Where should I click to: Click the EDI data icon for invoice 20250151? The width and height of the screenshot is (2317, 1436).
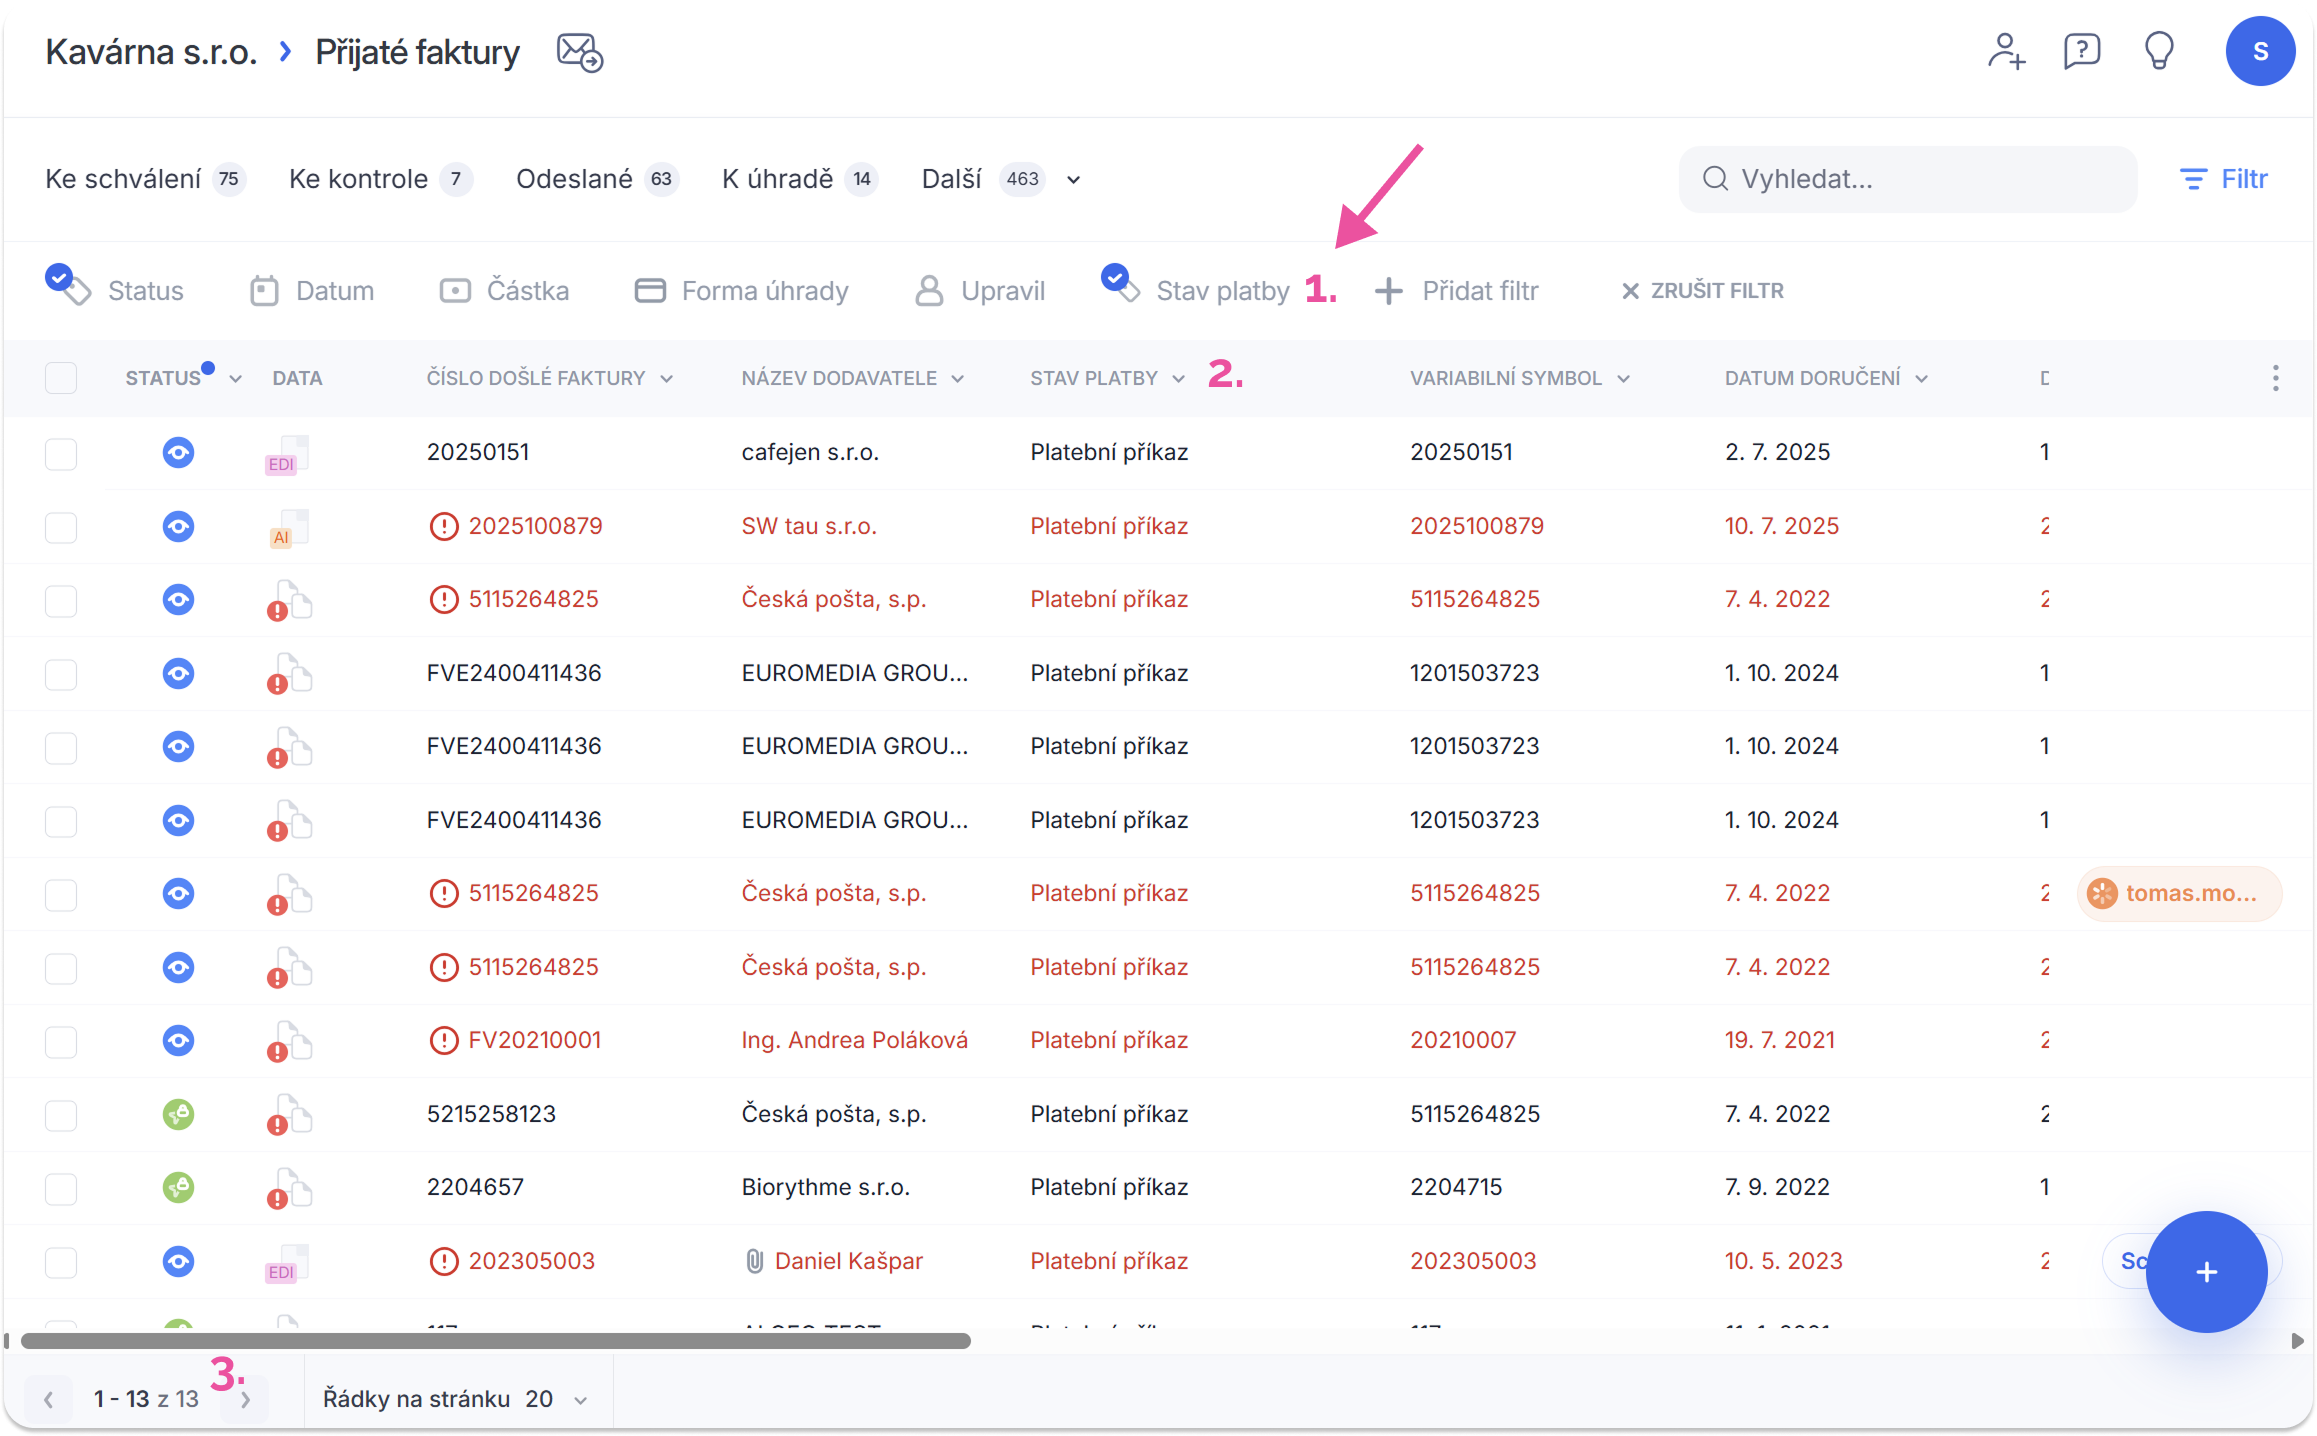pos(287,454)
